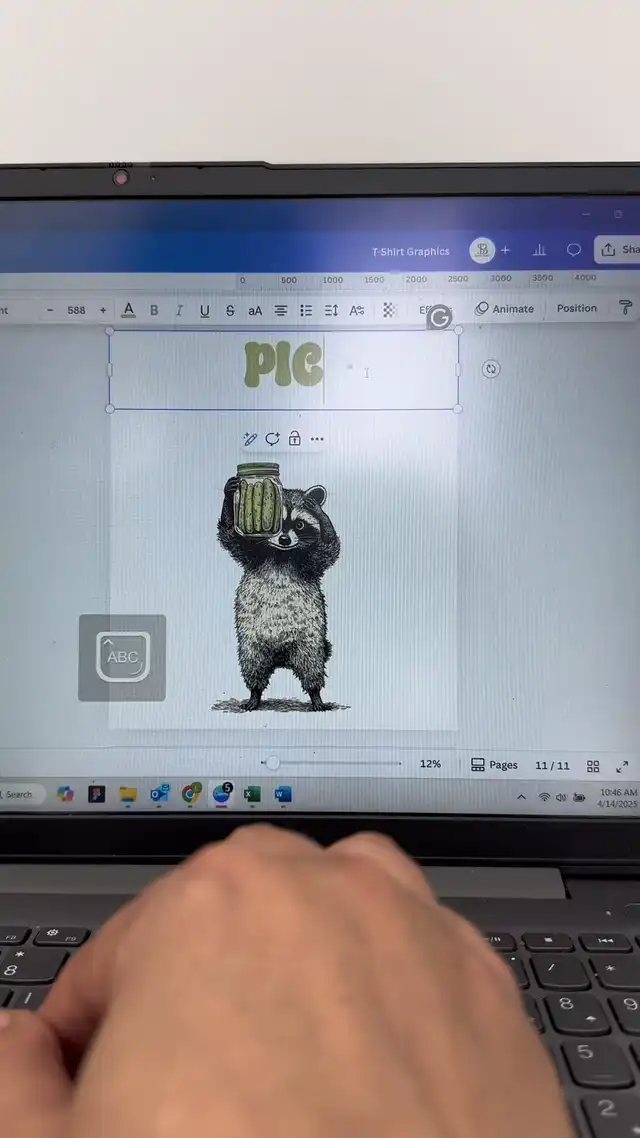Switch text to uppercase with aA
This screenshot has height=1138, width=640.
pyautogui.click(x=255, y=311)
